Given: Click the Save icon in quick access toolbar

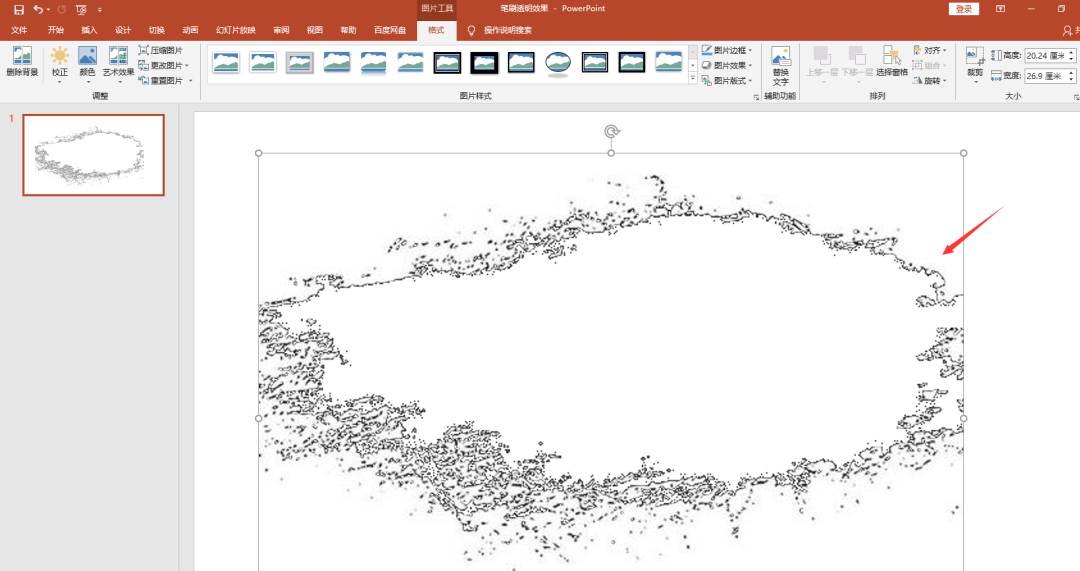Looking at the screenshot, I should pyautogui.click(x=19, y=10).
